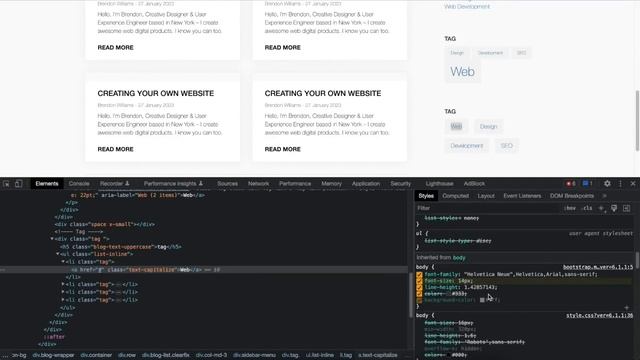Viewport: 640px width, 360px height.
Task: Open DevTools settings gear
Action: click(607, 184)
